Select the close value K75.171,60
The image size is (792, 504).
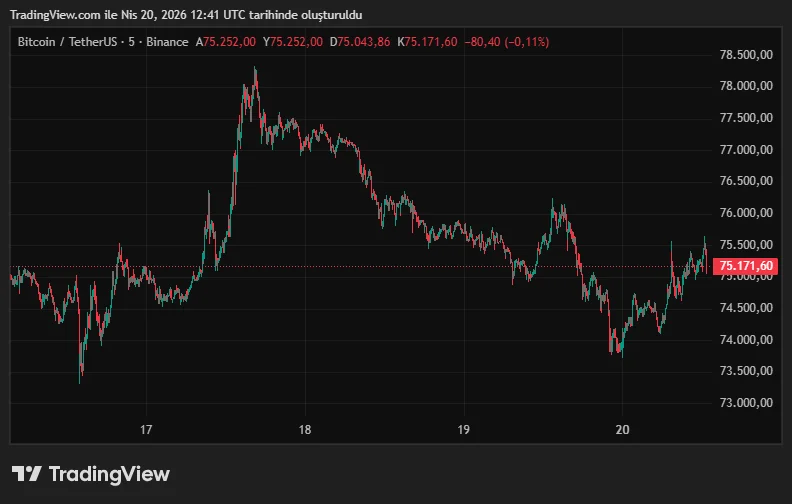click(x=427, y=41)
